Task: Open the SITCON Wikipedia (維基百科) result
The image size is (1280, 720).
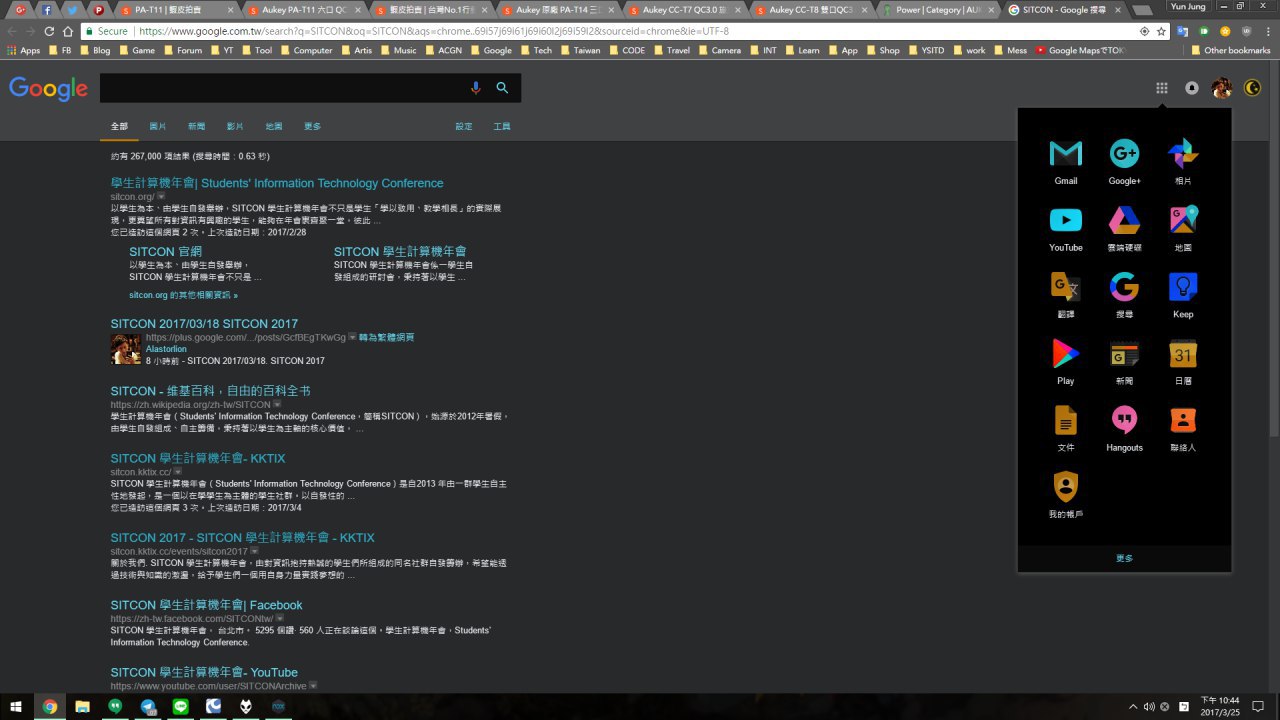Action: 211,391
